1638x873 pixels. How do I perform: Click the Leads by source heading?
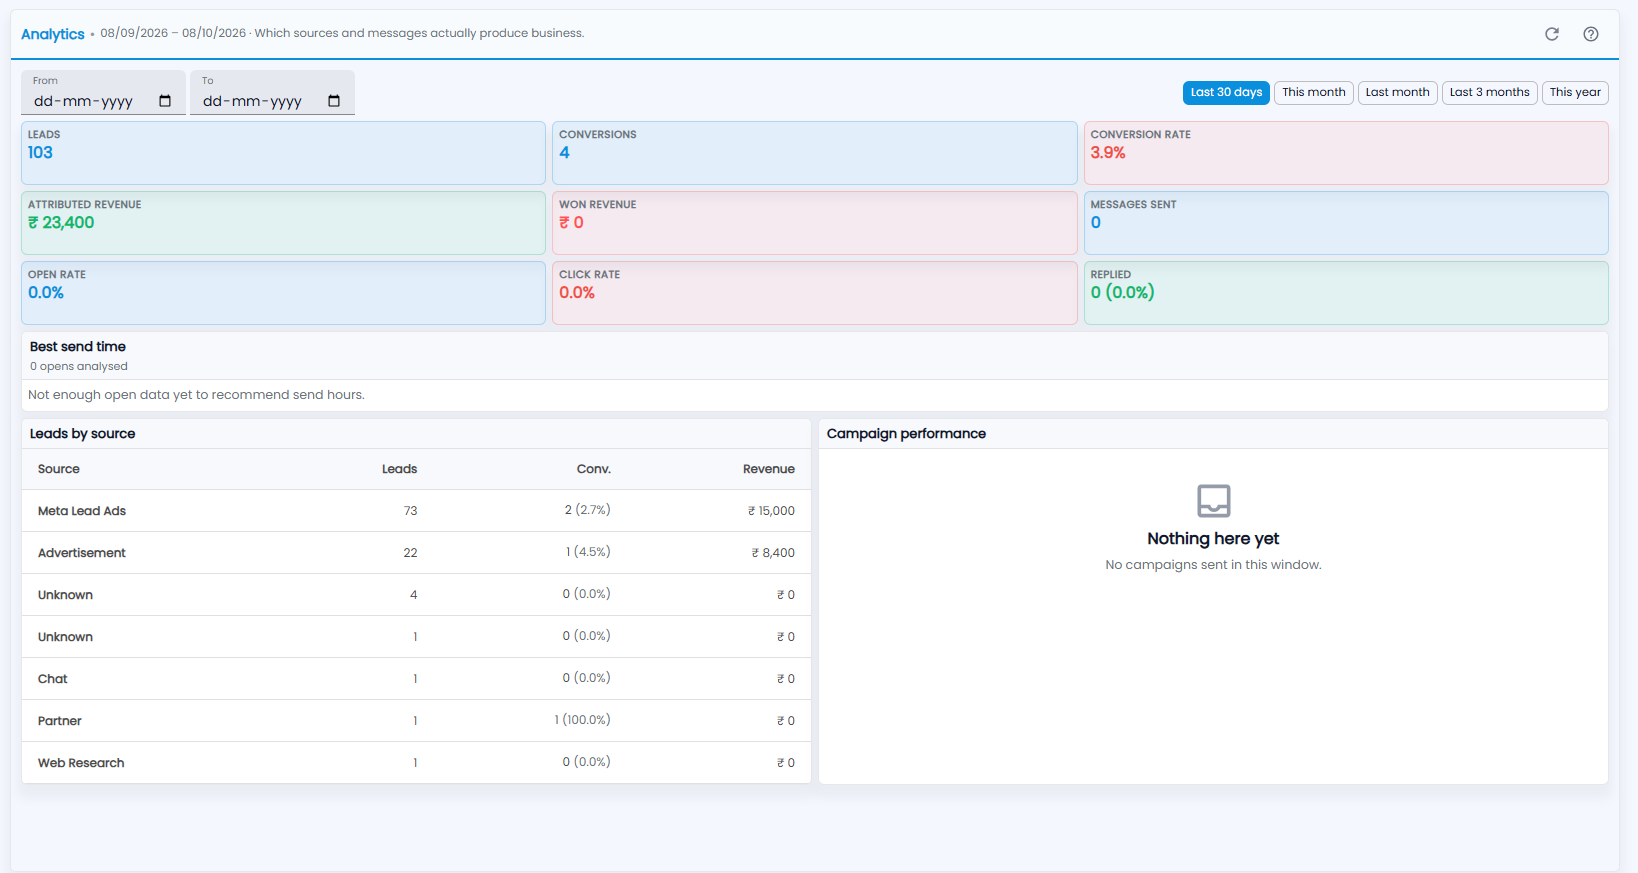click(x=82, y=434)
